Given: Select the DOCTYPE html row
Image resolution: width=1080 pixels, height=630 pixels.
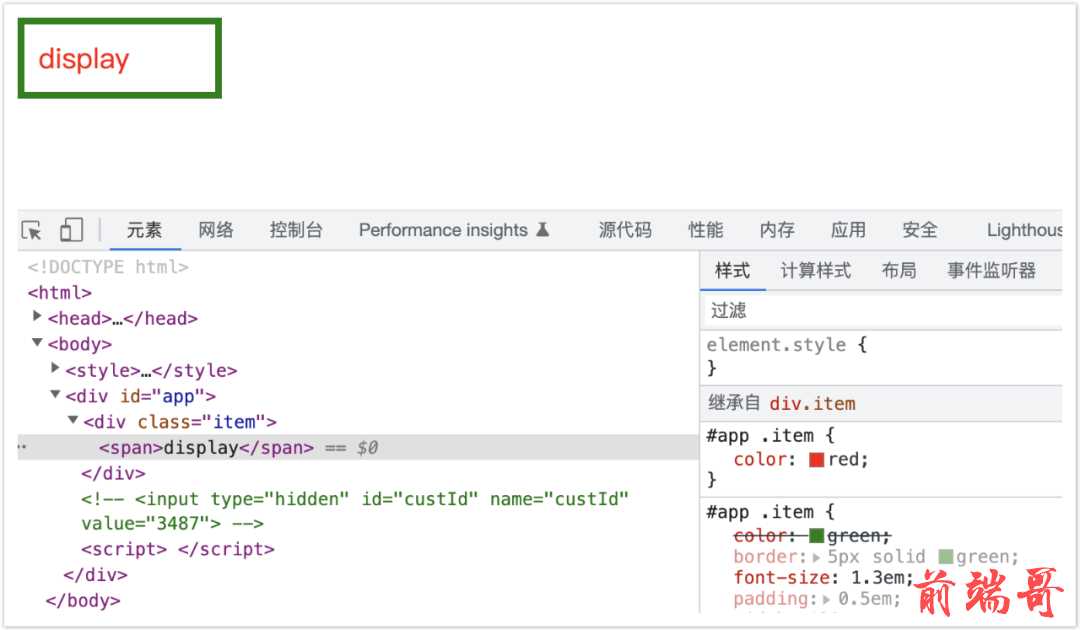Looking at the screenshot, I should tap(108, 267).
